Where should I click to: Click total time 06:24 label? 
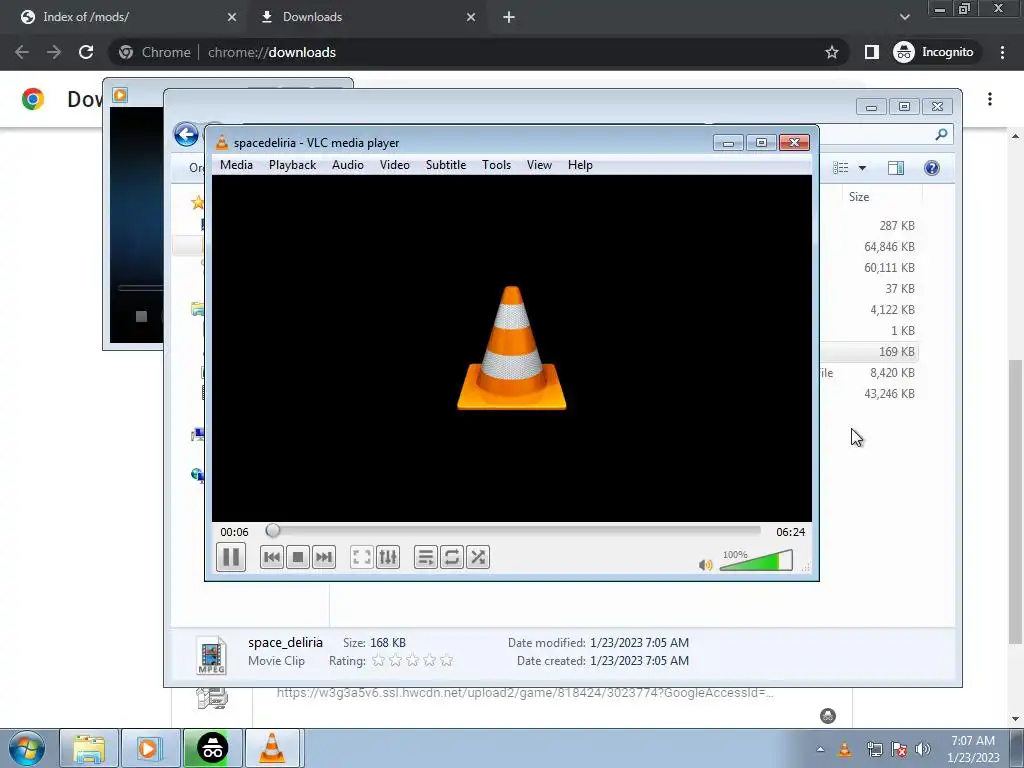tap(790, 532)
